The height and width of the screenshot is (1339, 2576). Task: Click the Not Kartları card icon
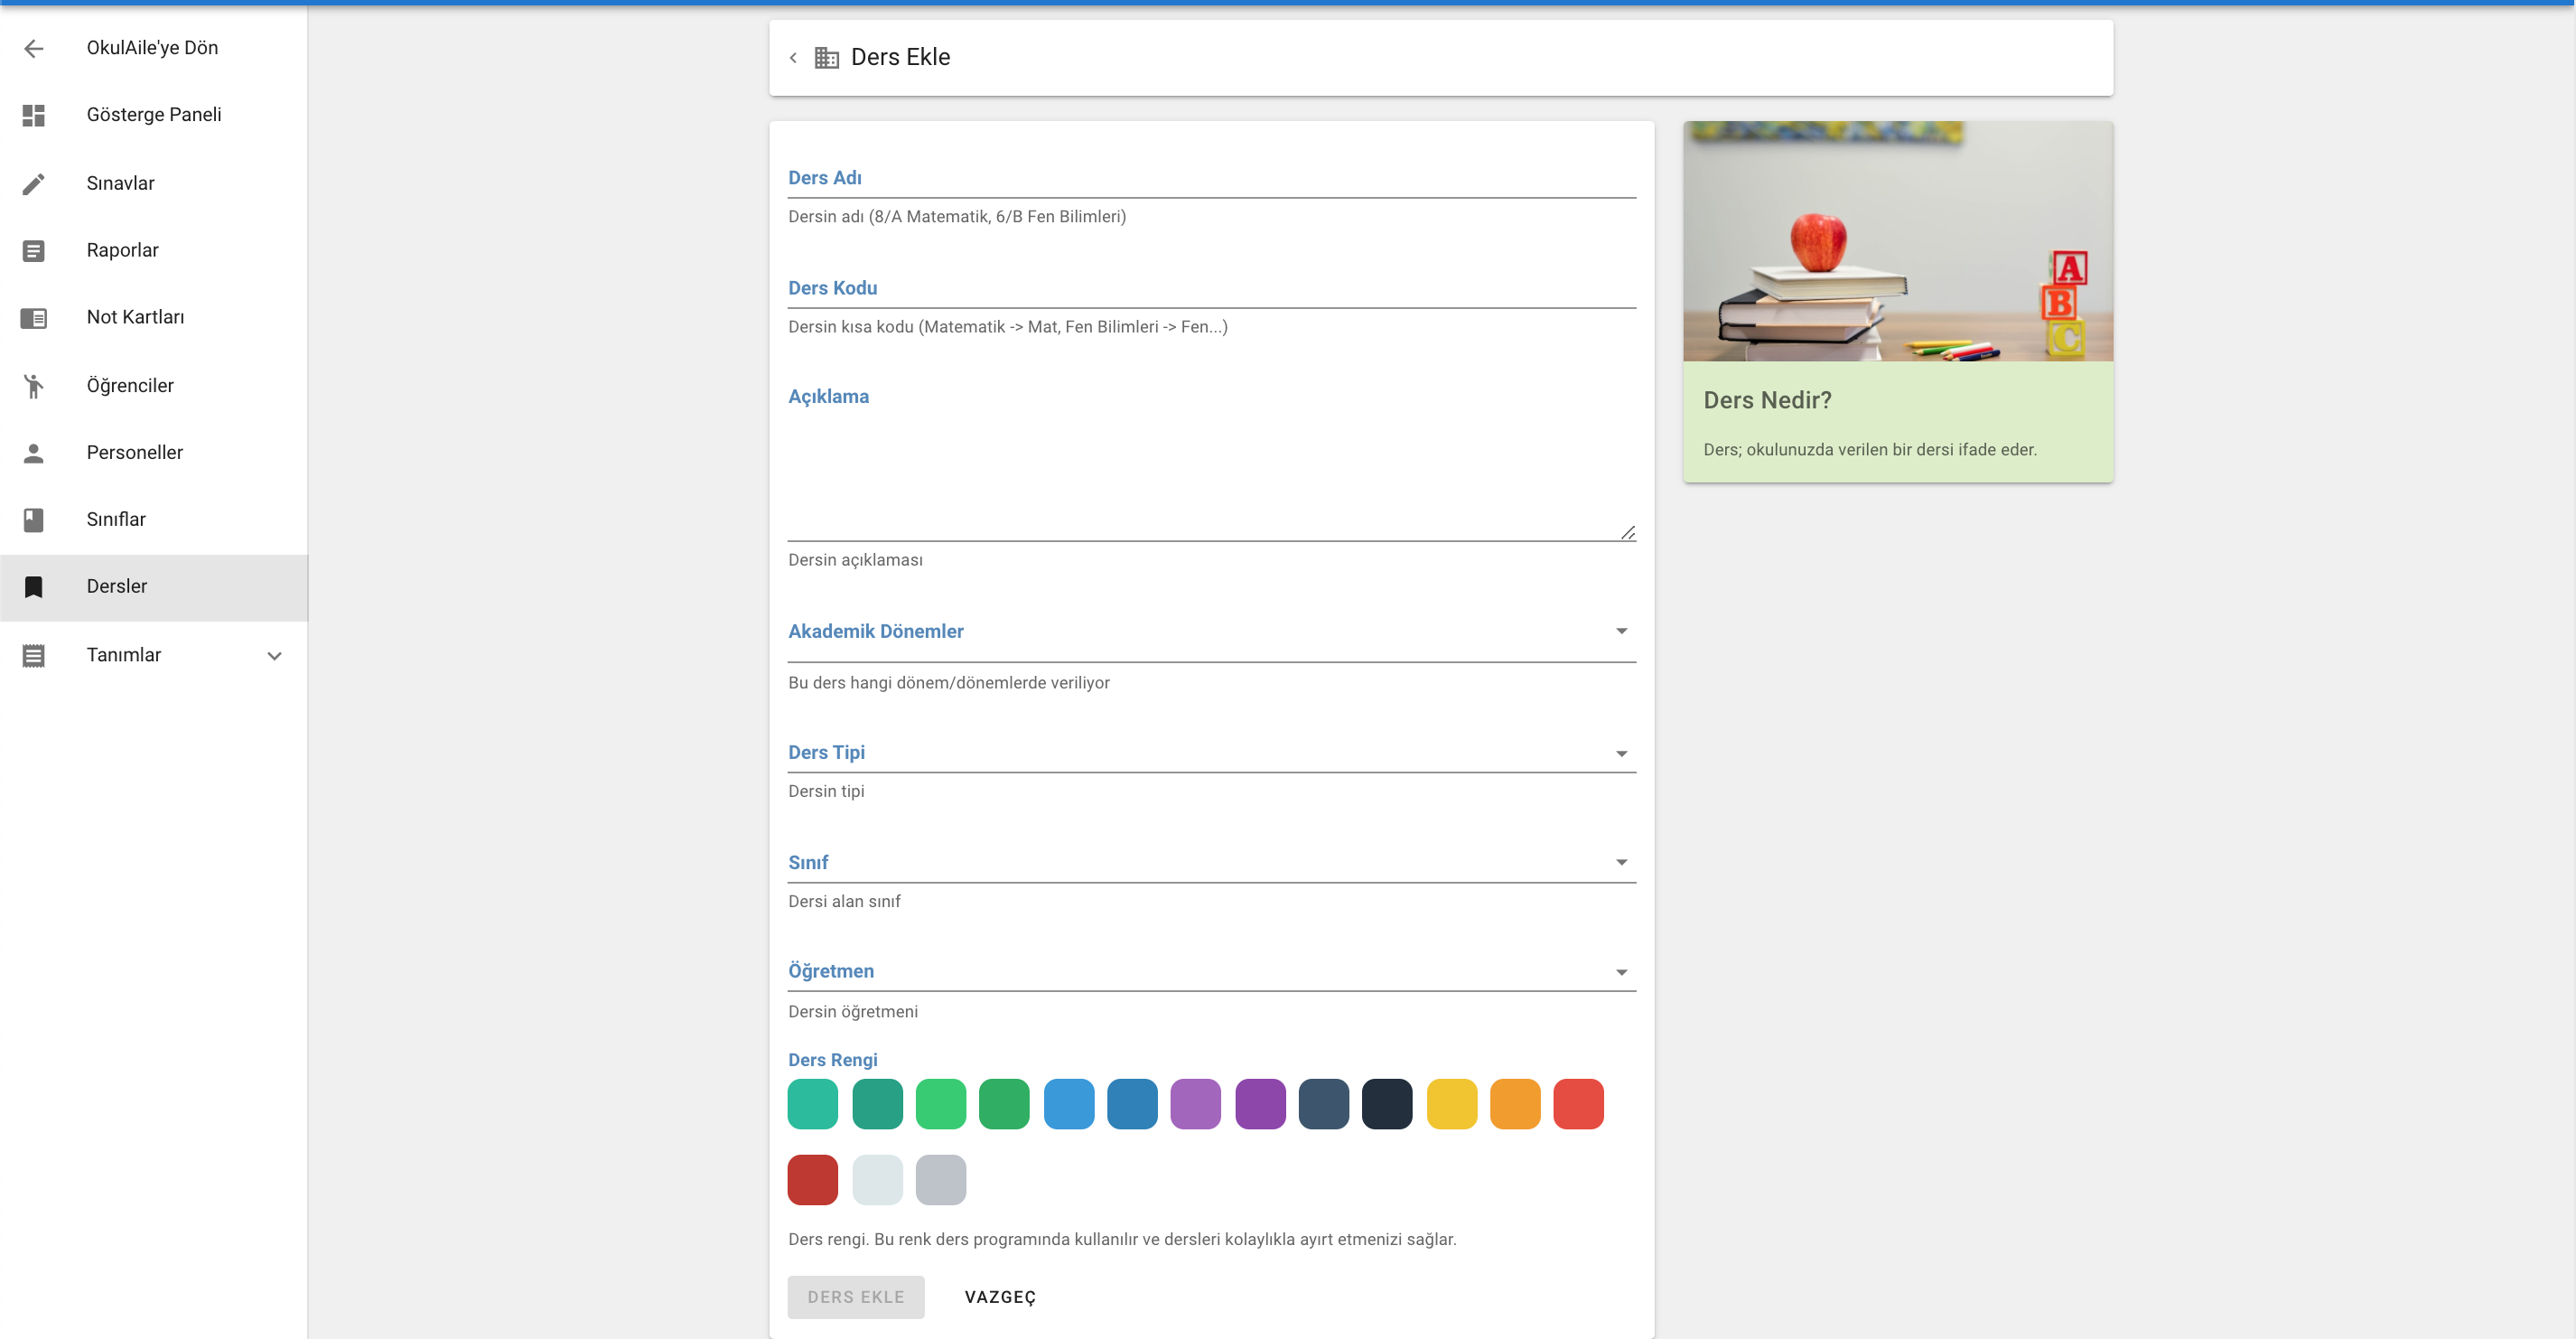point(34,318)
